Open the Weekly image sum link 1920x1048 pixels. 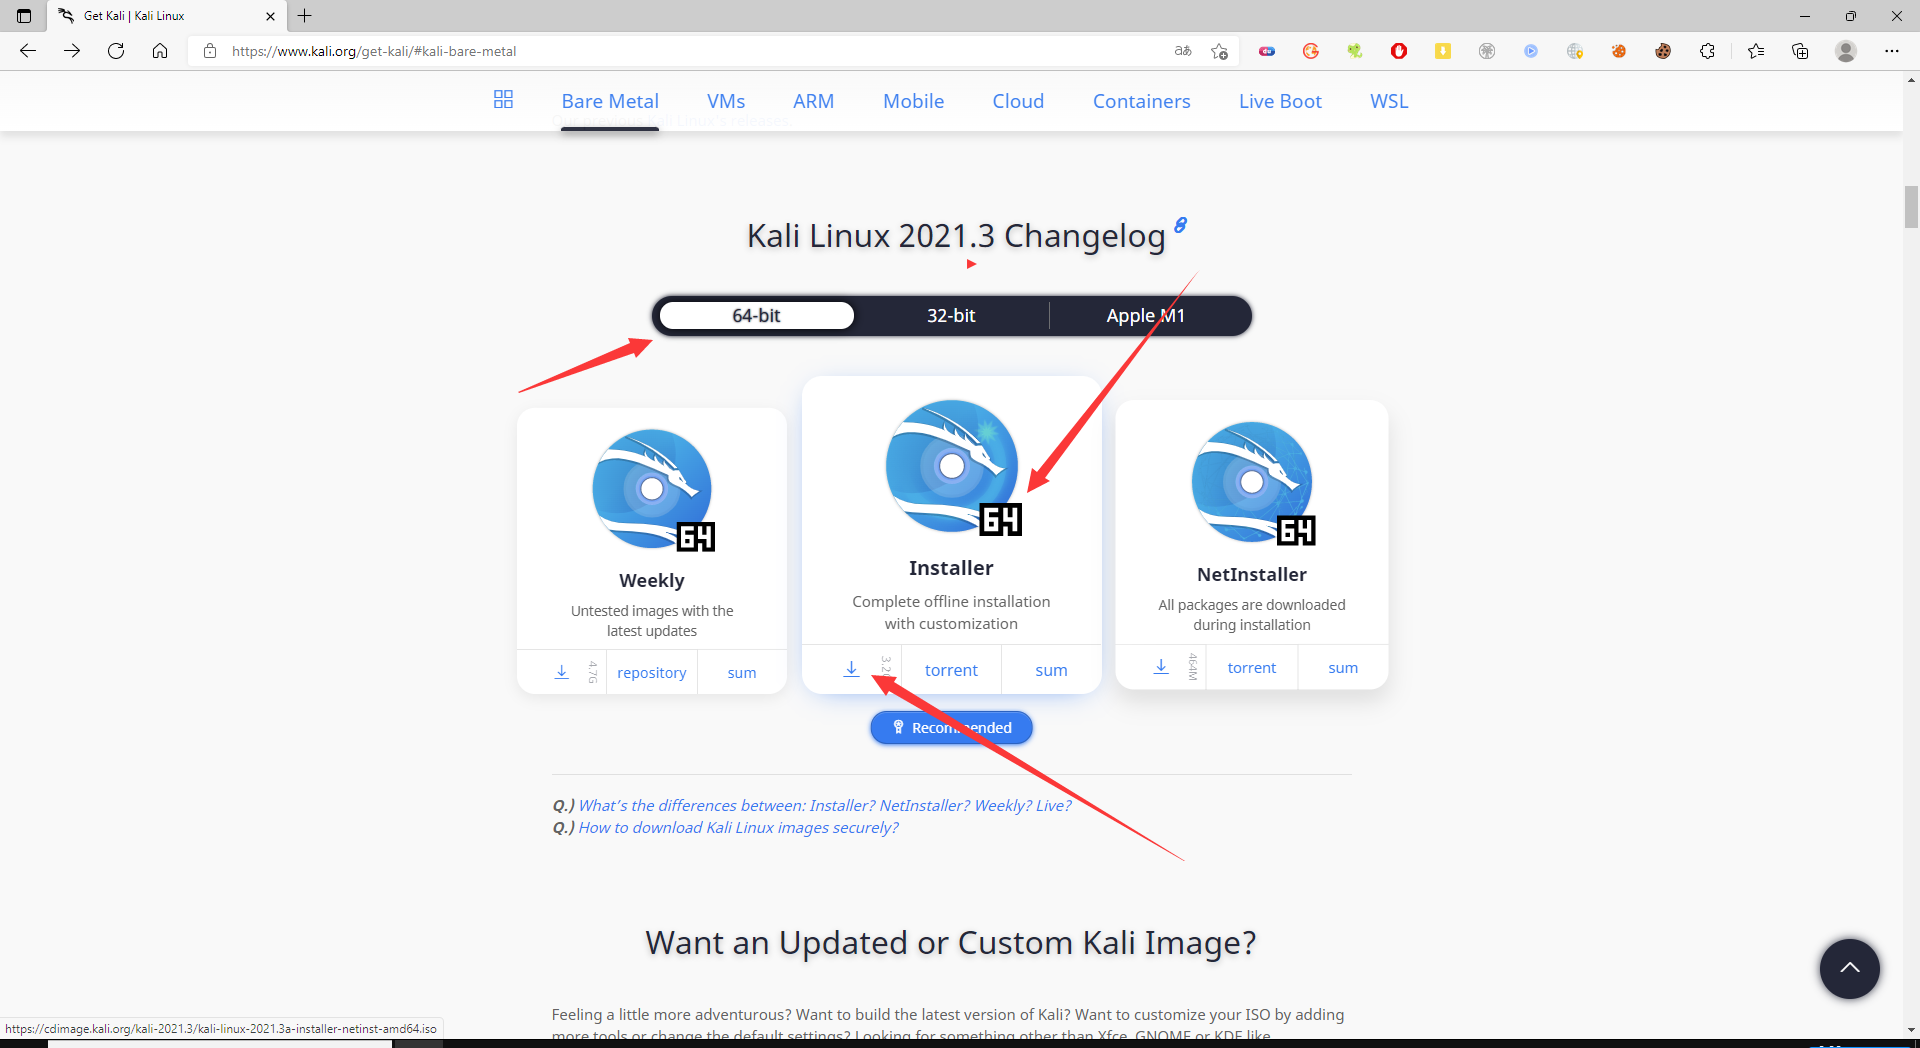click(742, 673)
